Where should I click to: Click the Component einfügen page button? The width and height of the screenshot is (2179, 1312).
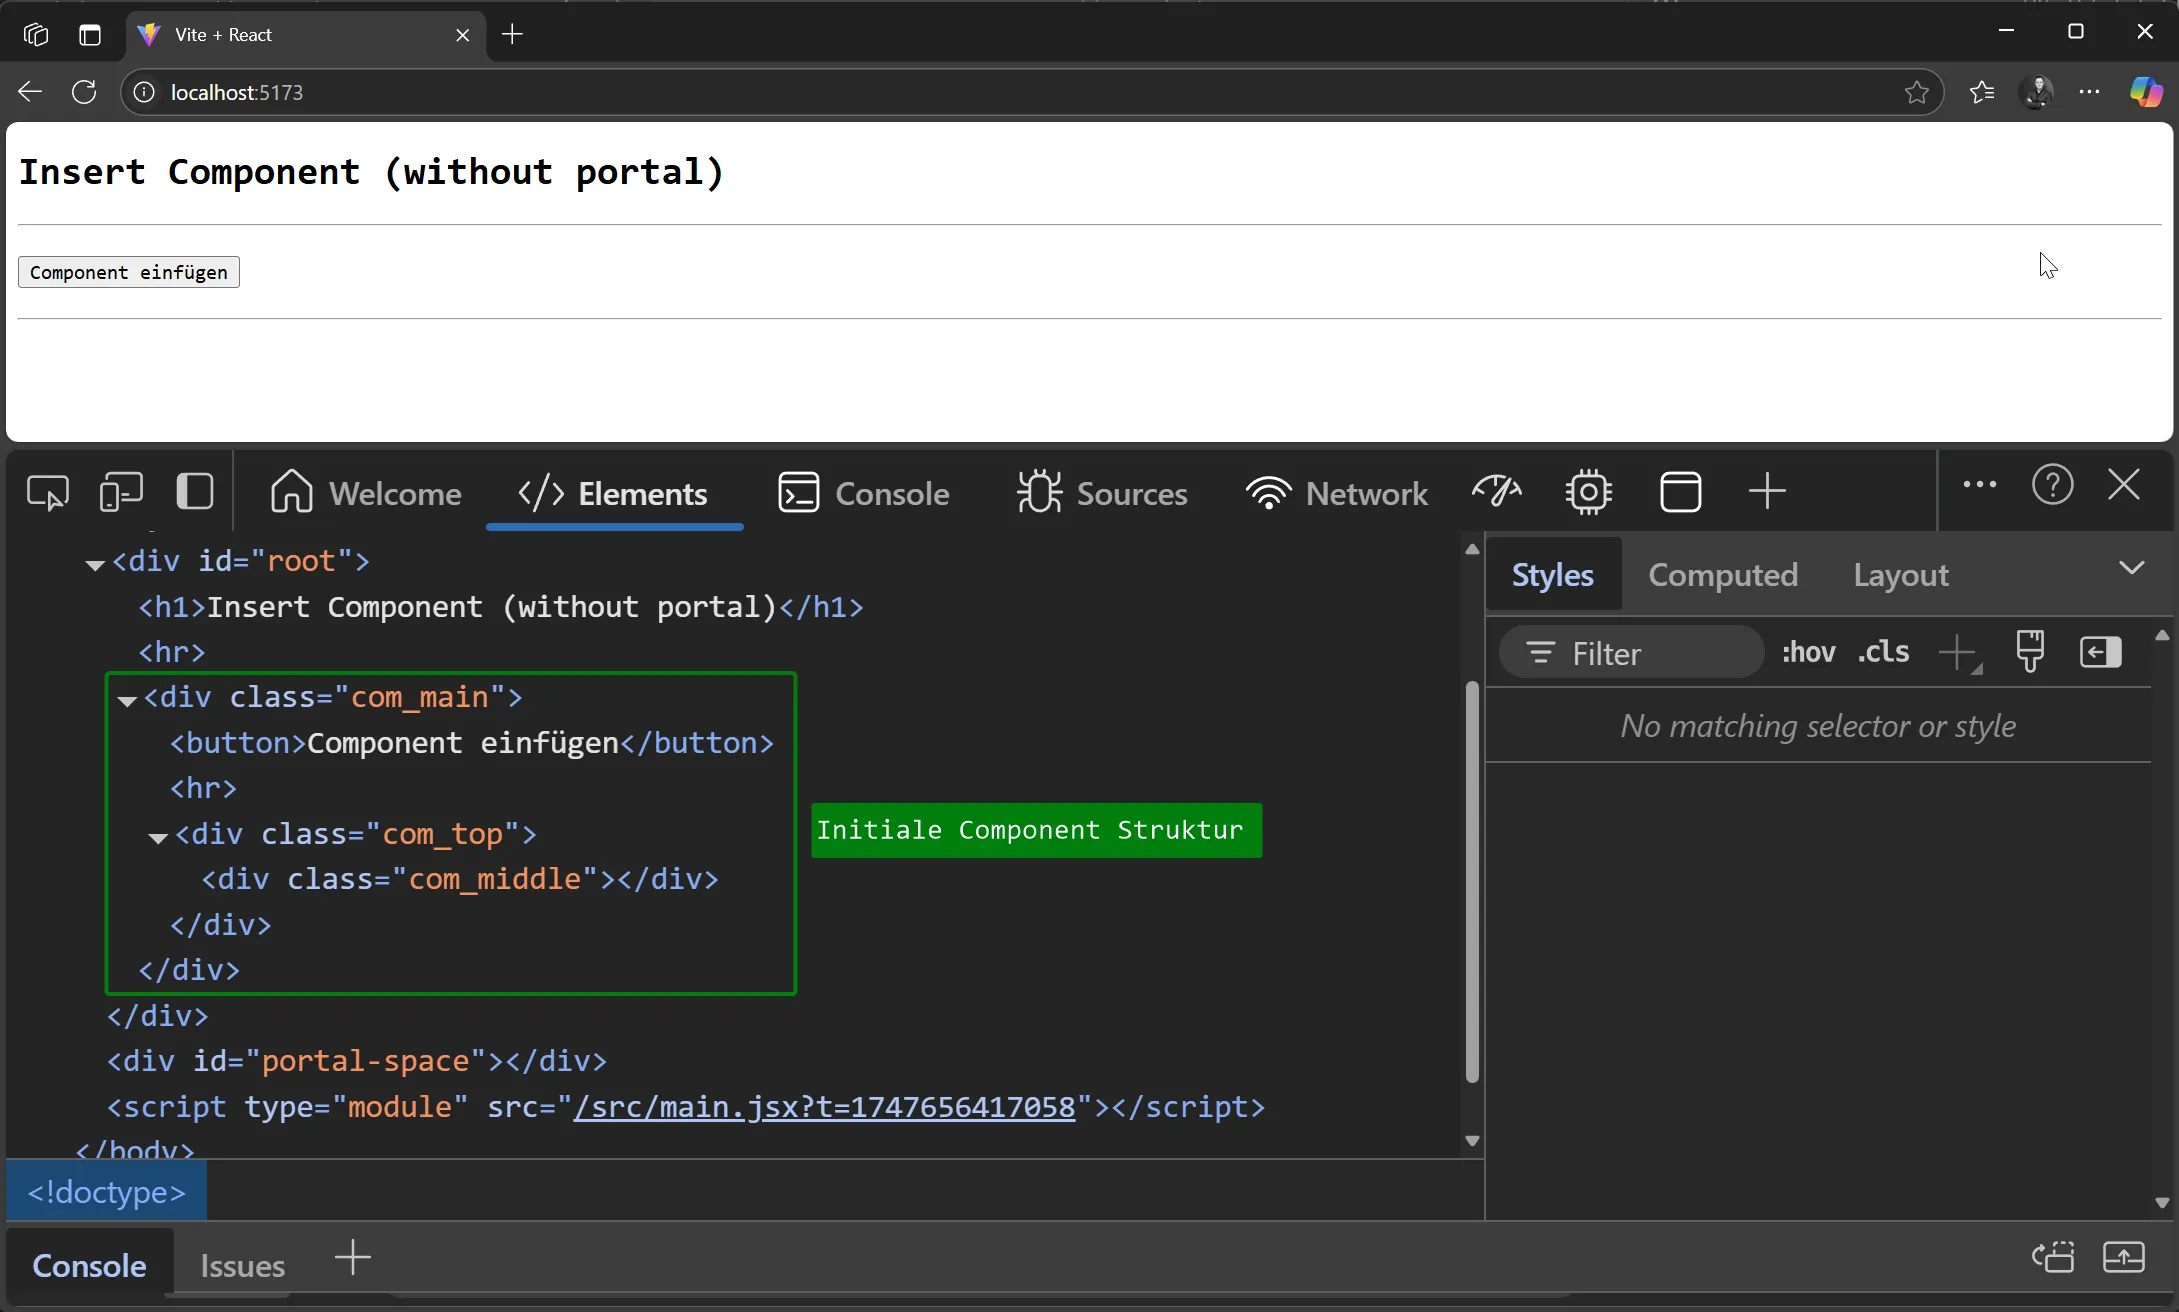click(x=129, y=272)
